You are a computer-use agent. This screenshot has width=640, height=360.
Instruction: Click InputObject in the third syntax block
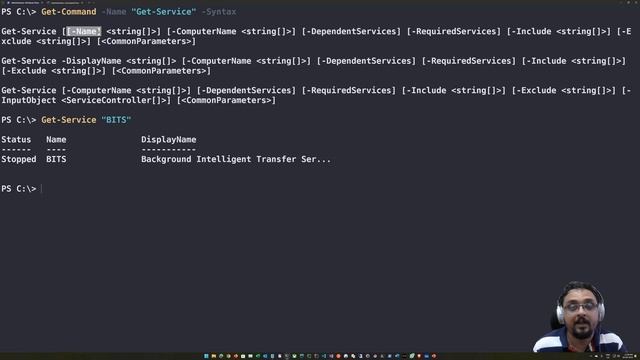tap(29, 100)
